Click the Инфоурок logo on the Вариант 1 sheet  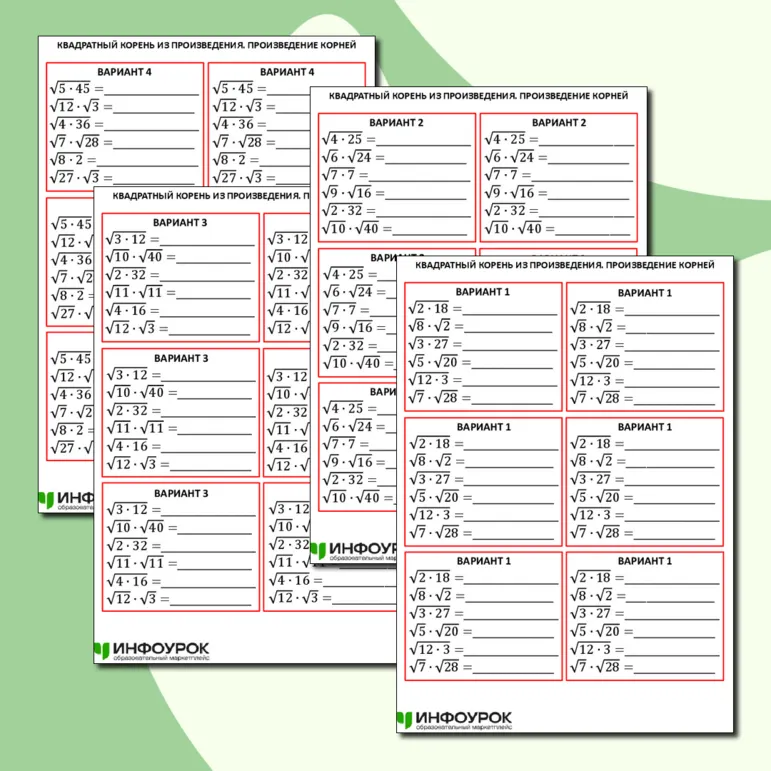coord(454,720)
